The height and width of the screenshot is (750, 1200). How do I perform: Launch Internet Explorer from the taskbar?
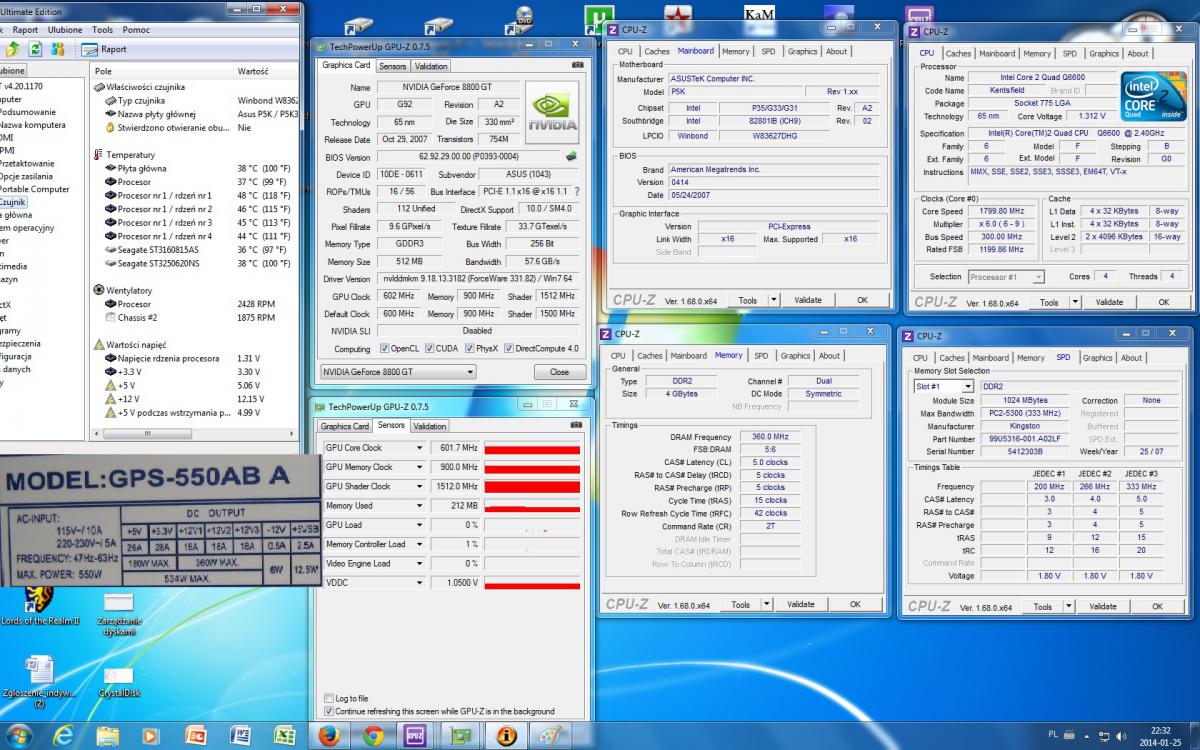[x=64, y=735]
